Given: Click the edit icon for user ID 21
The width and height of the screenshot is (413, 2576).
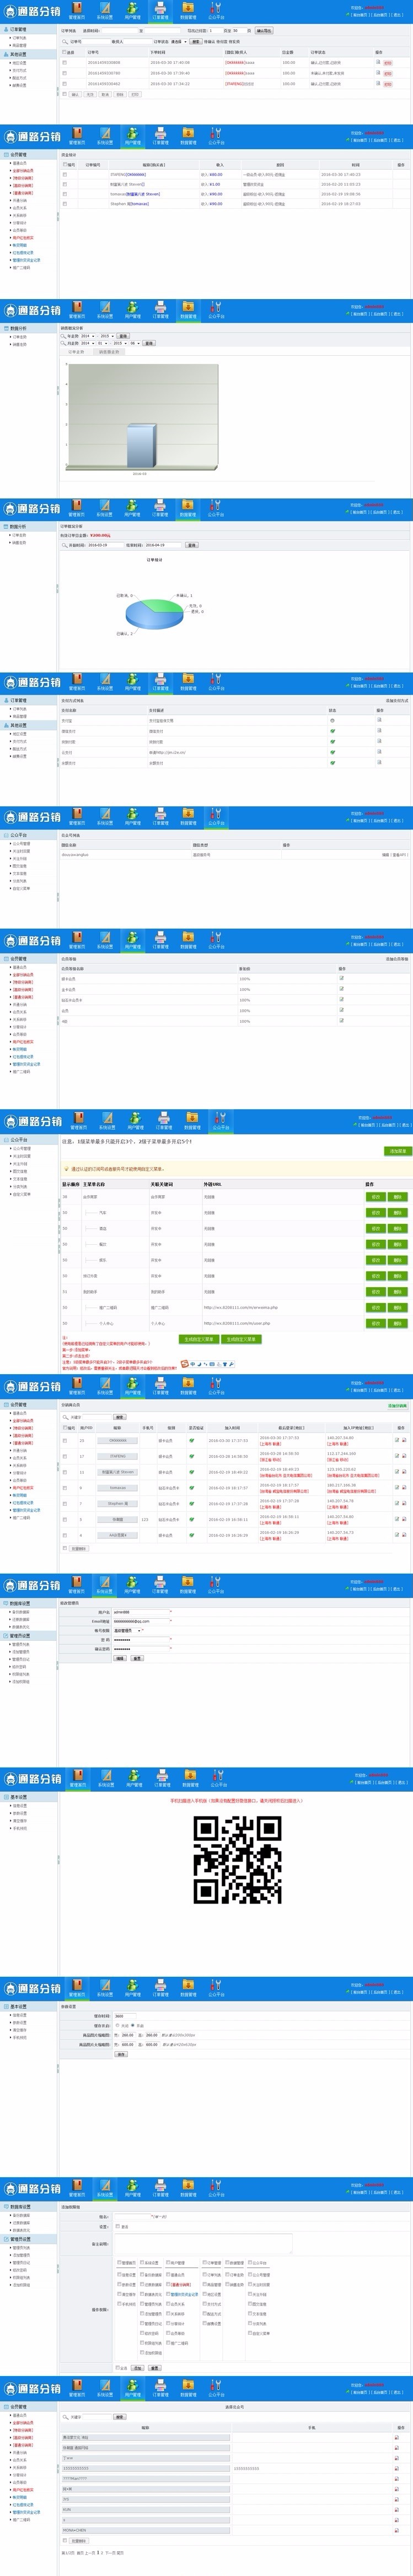Looking at the screenshot, I should tap(397, 1440).
